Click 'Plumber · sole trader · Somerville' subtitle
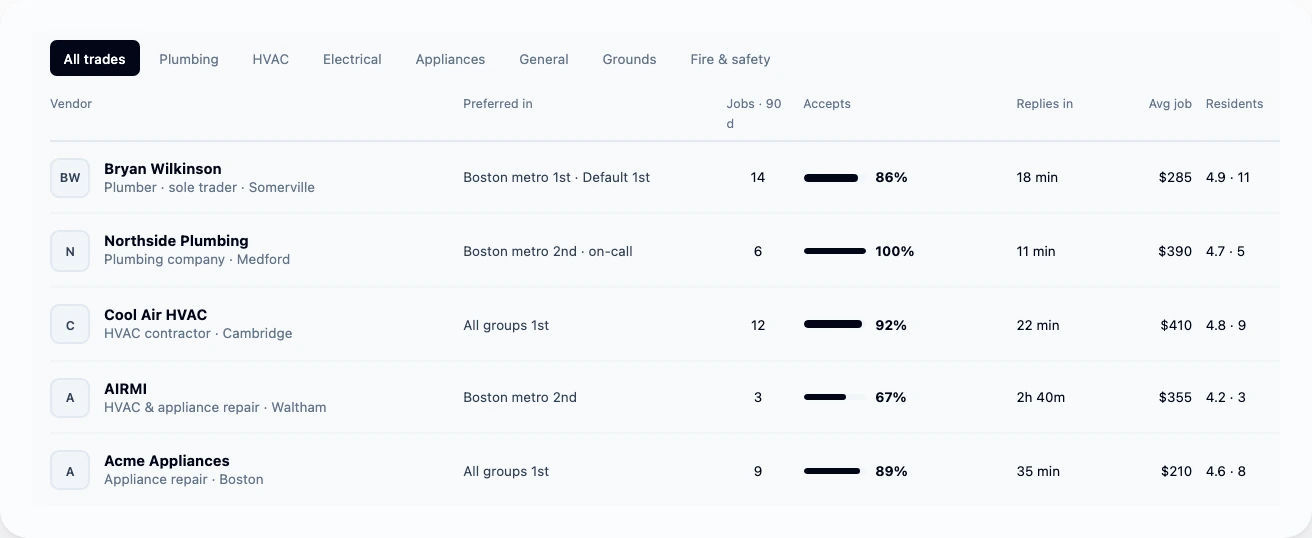 point(209,188)
